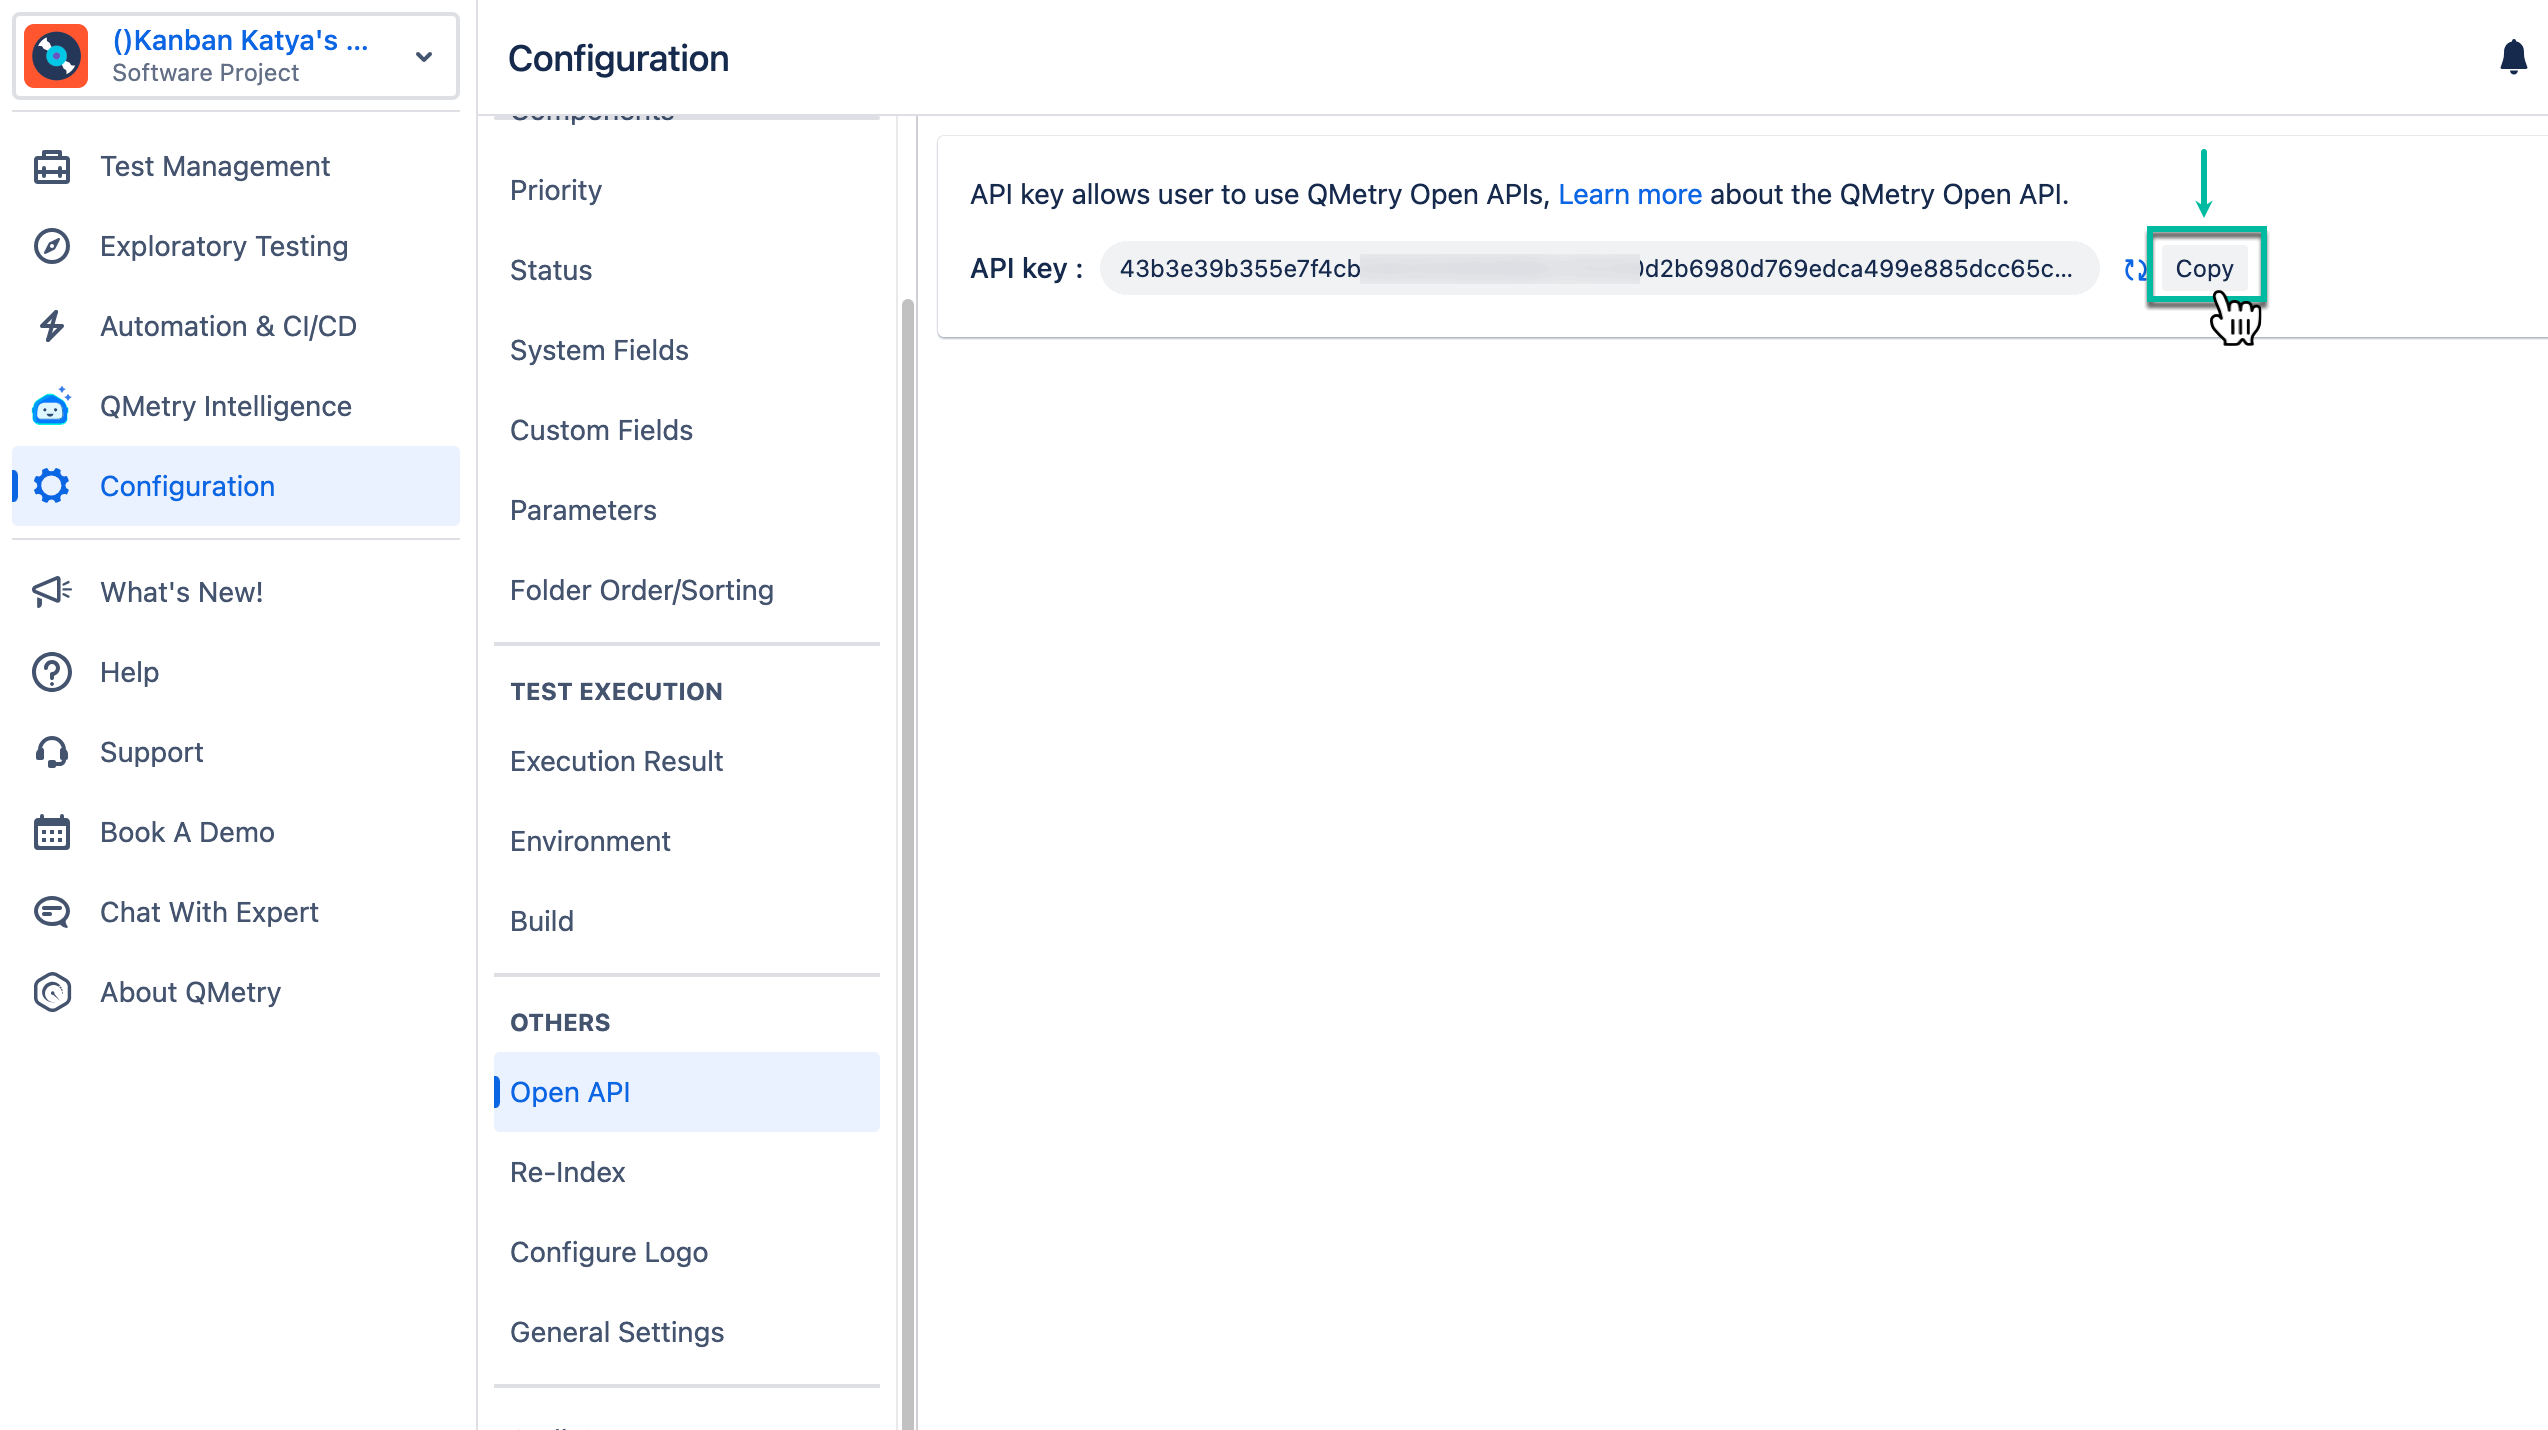This screenshot has width=2548, height=1430.
Task: Click the About QMetry logo icon
Action: tap(50, 991)
